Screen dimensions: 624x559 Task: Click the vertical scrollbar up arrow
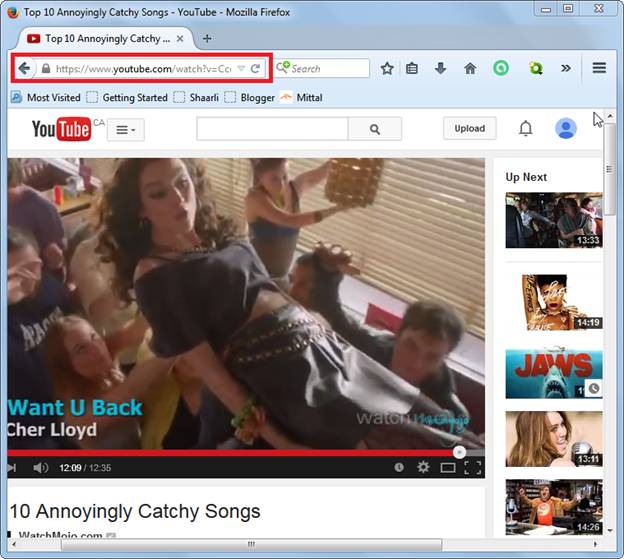click(x=610, y=116)
